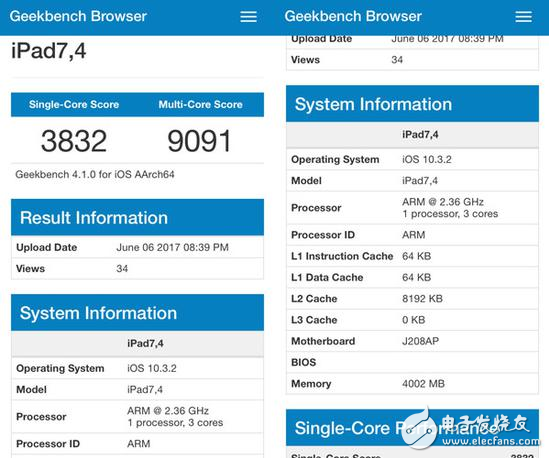Click the 9091 multi-core score value
The height and width of the screenshot is (458, 549).
pos(199,141)
